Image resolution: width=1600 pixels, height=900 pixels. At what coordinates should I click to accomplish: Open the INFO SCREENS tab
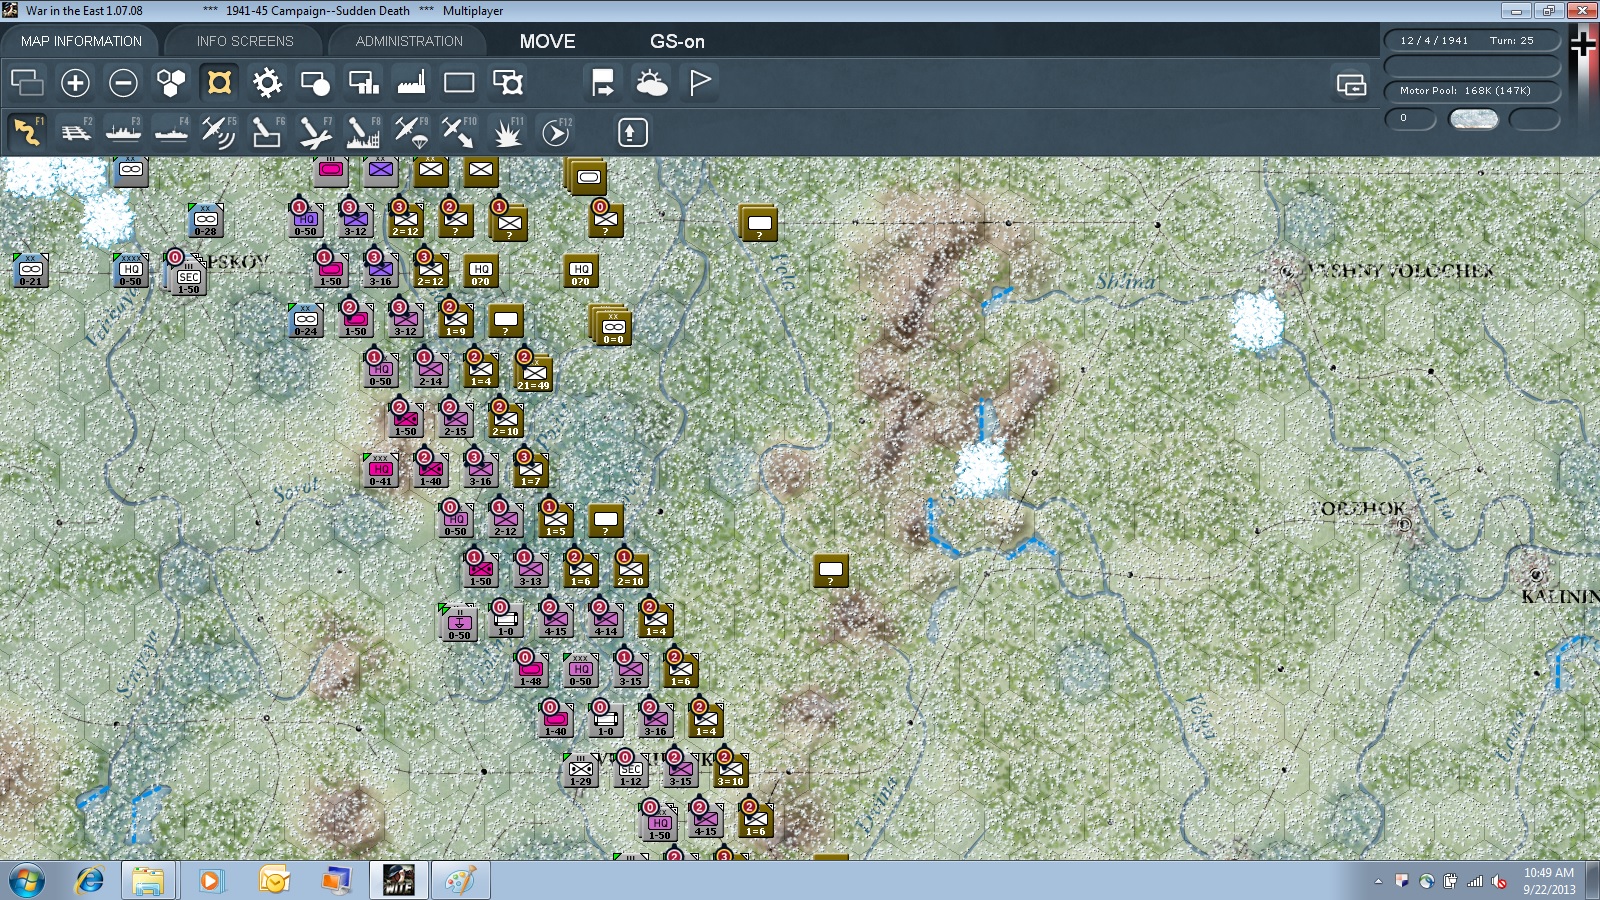[245, 41]
